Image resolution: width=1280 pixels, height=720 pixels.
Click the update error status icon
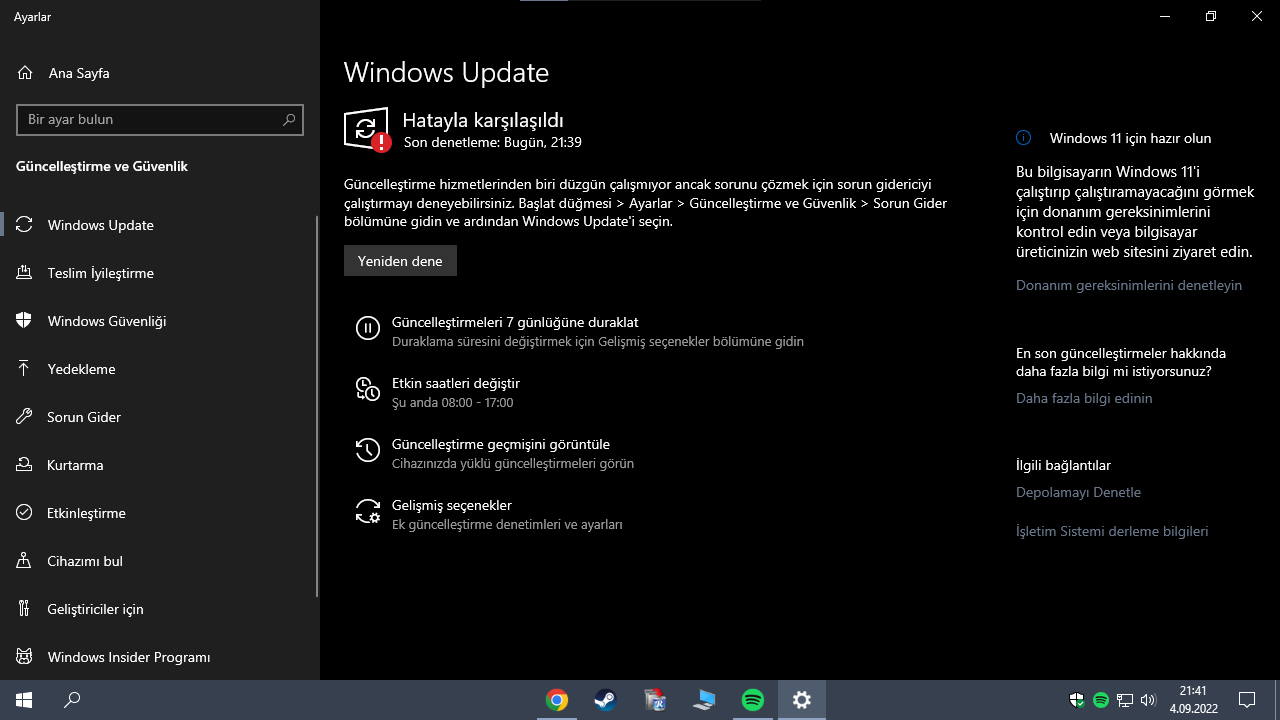click(367, 130)
